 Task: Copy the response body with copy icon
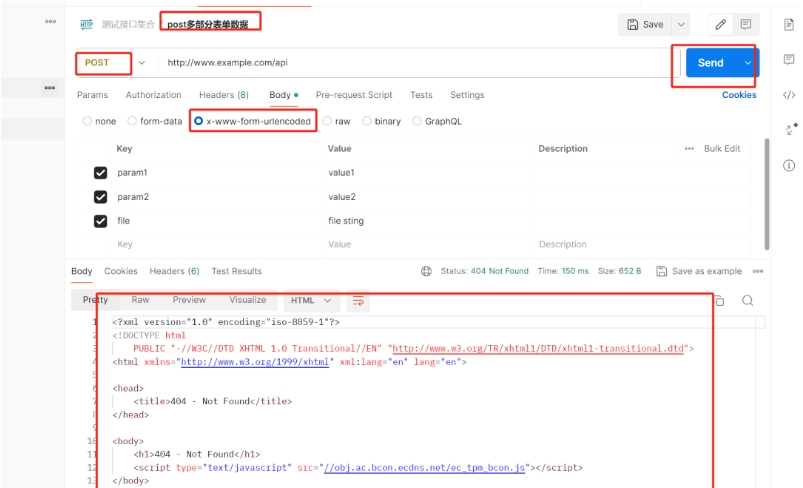720,301
